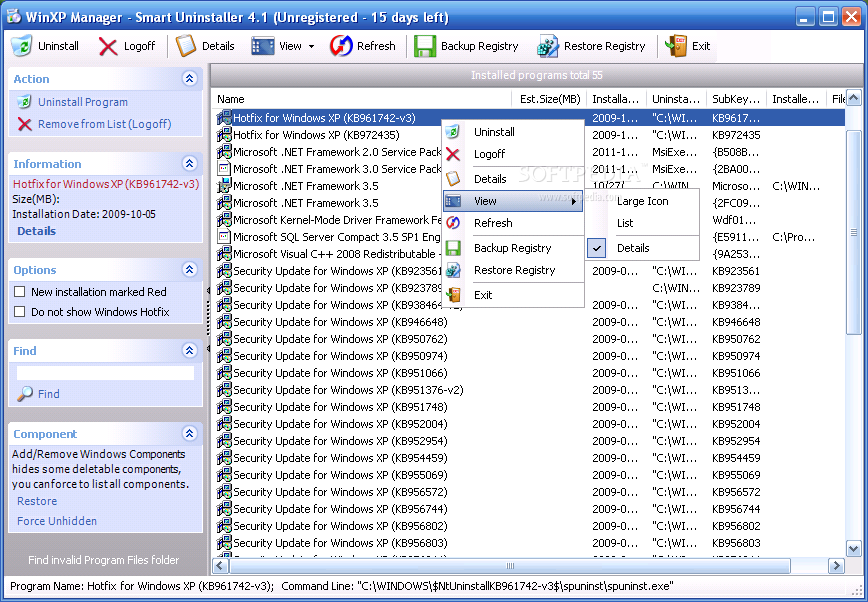Screen dimensions: 868x602
Task: Click the vertical scrollbar thumb of program list
Action: (x=854, y=233)
